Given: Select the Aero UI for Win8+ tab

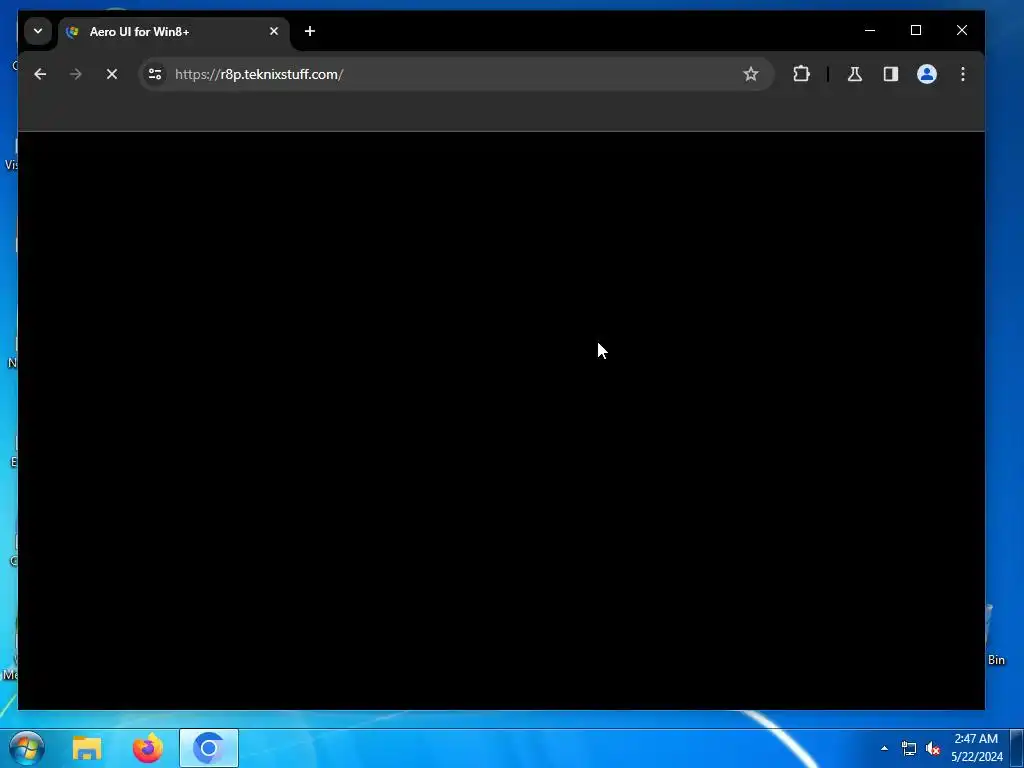Looking at the screenshot, I should [x=174, y=31].
